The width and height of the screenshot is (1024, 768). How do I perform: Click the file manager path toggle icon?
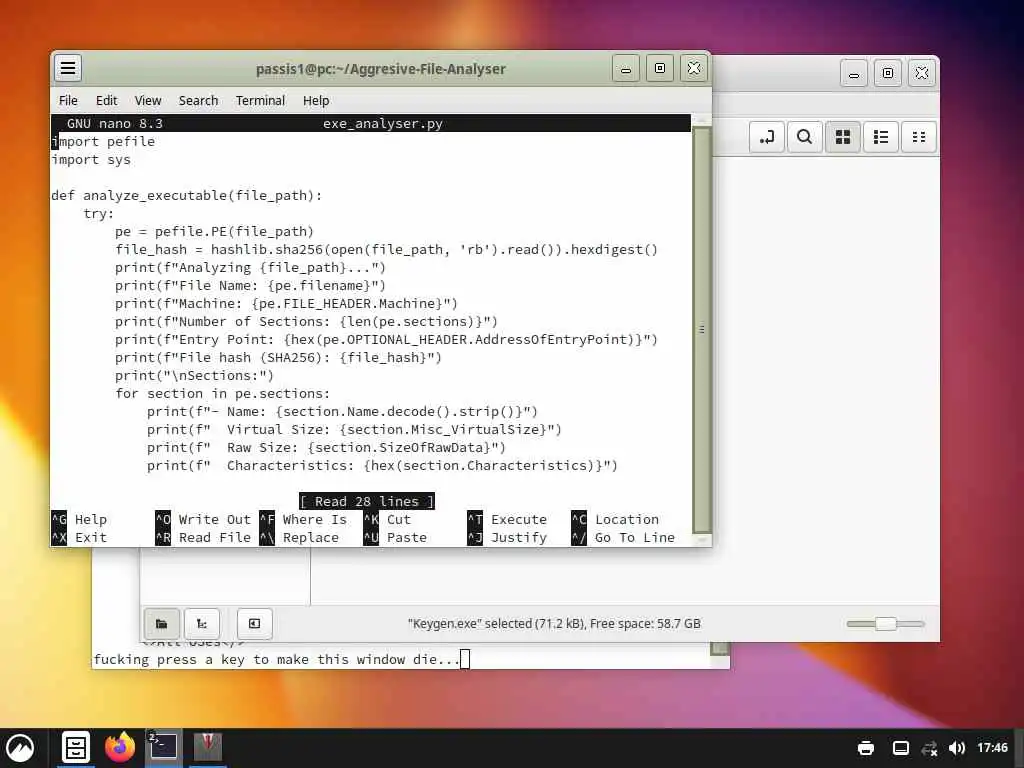pyautogui.click(x=767, y=137)
